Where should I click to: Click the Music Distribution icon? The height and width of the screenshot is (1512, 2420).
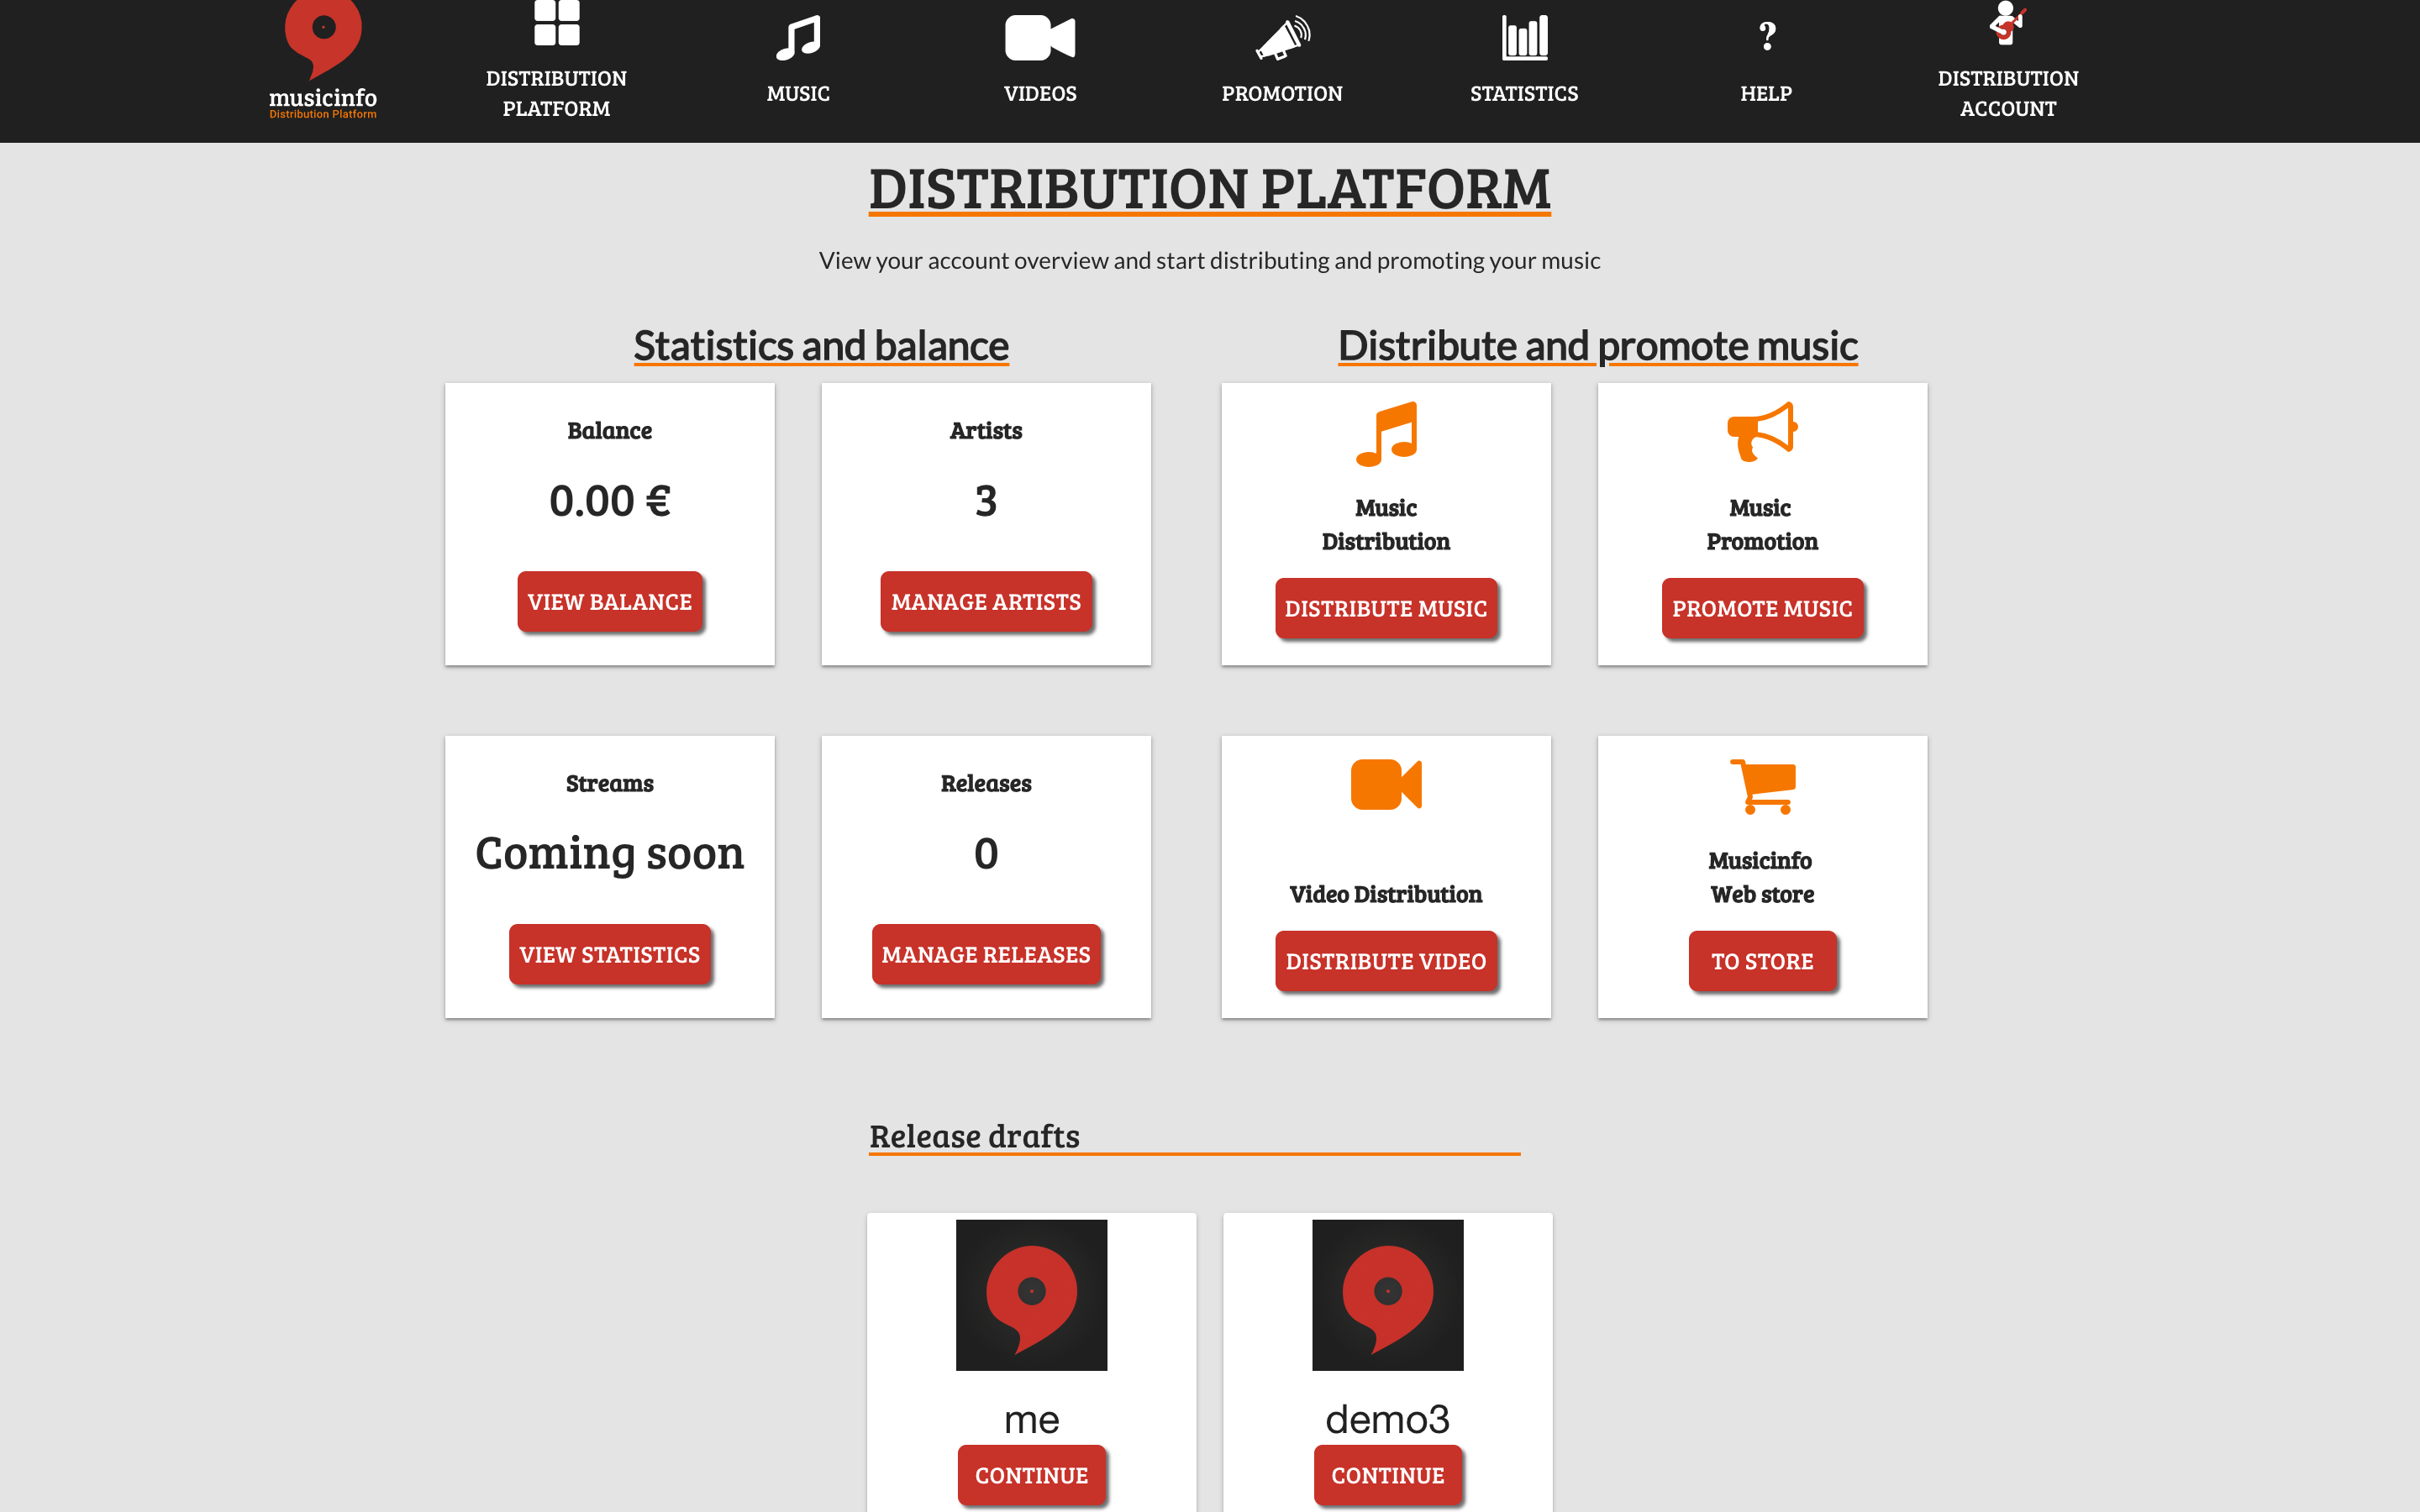pyautogui.click(x=1385, y=432)
